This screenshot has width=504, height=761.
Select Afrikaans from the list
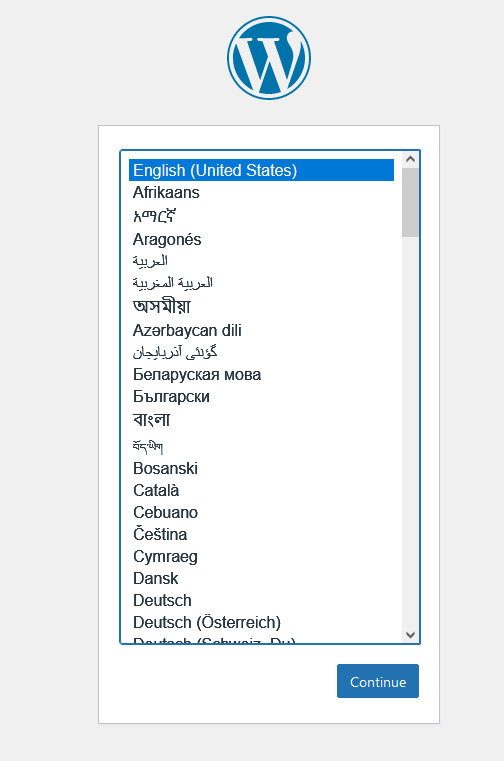(x=261, y=193)
